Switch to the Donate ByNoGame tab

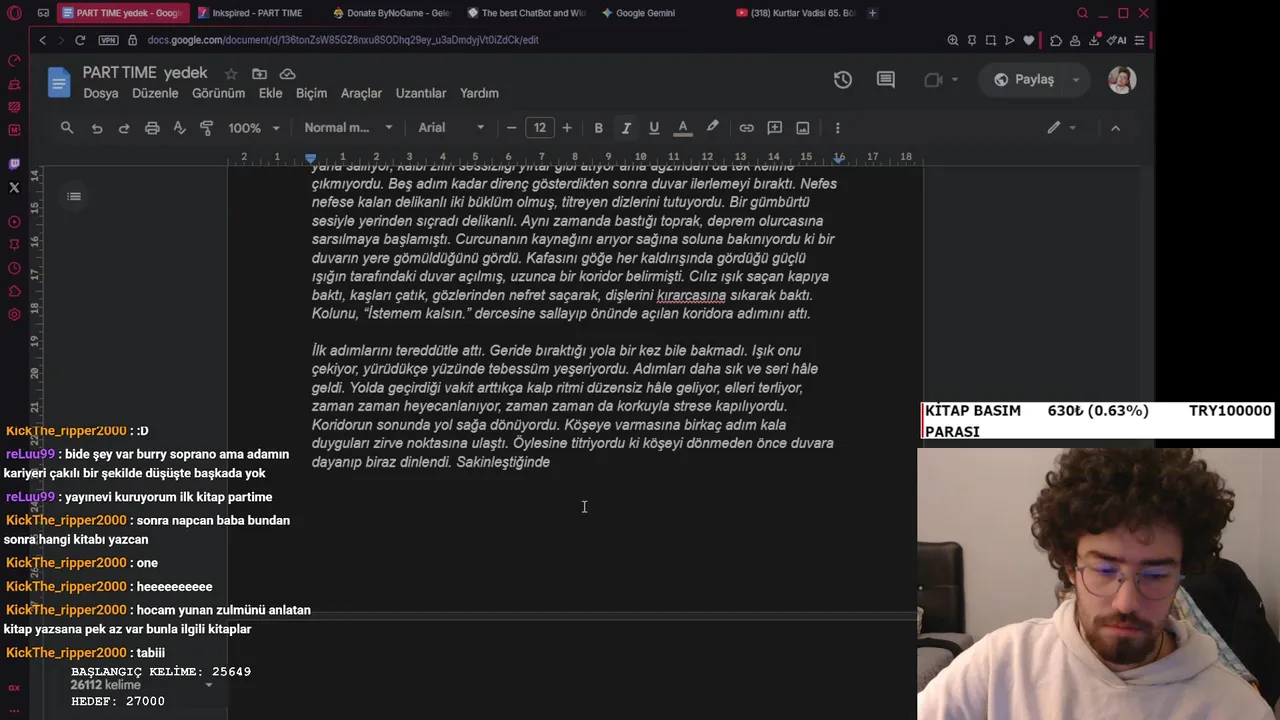pos(392,13)
